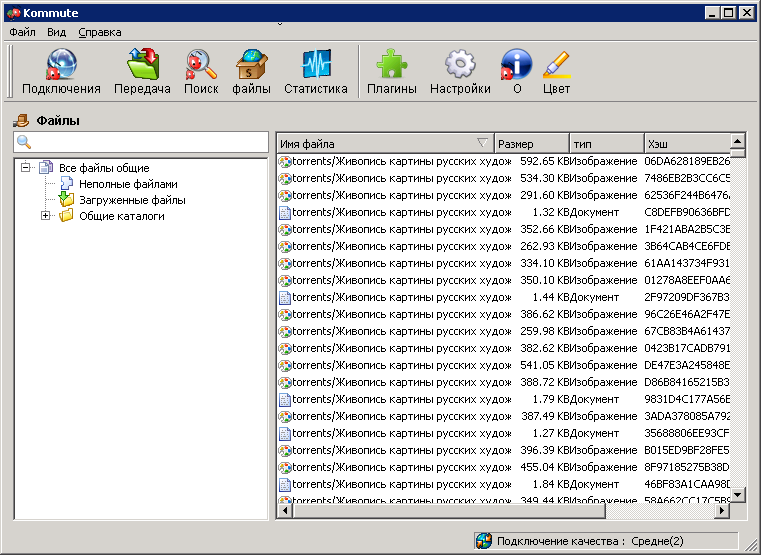
Task: Click document icon of 1.44 KB file
Action: [285, 297]
